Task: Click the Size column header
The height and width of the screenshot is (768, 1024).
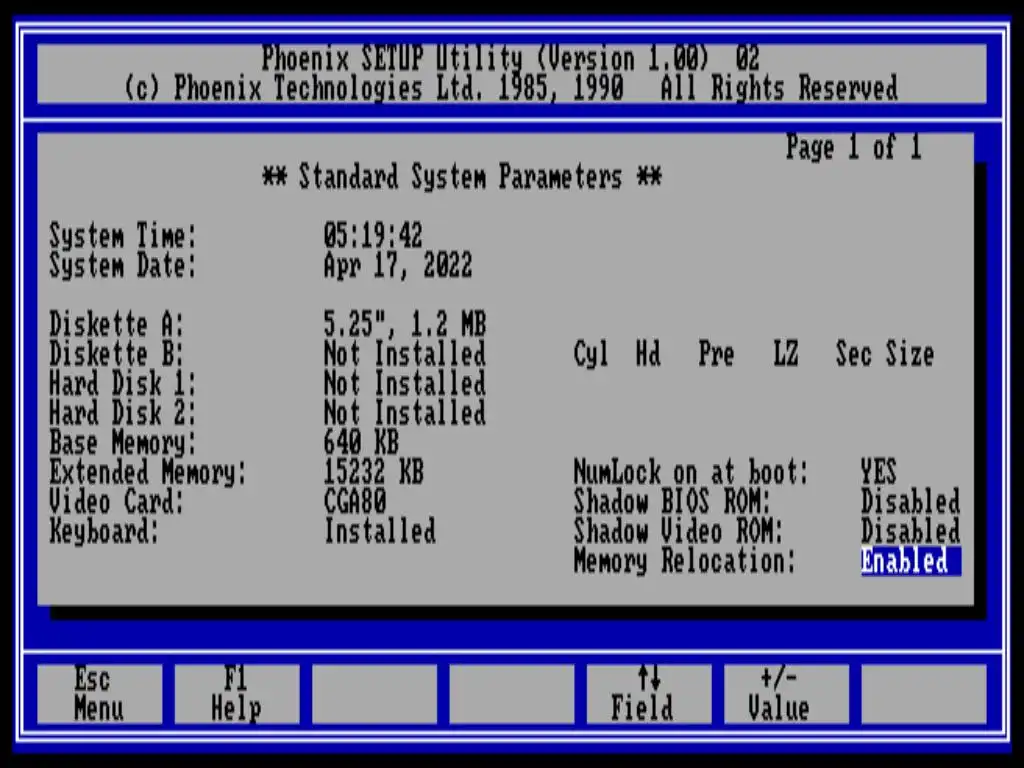Action: (910, 354)
